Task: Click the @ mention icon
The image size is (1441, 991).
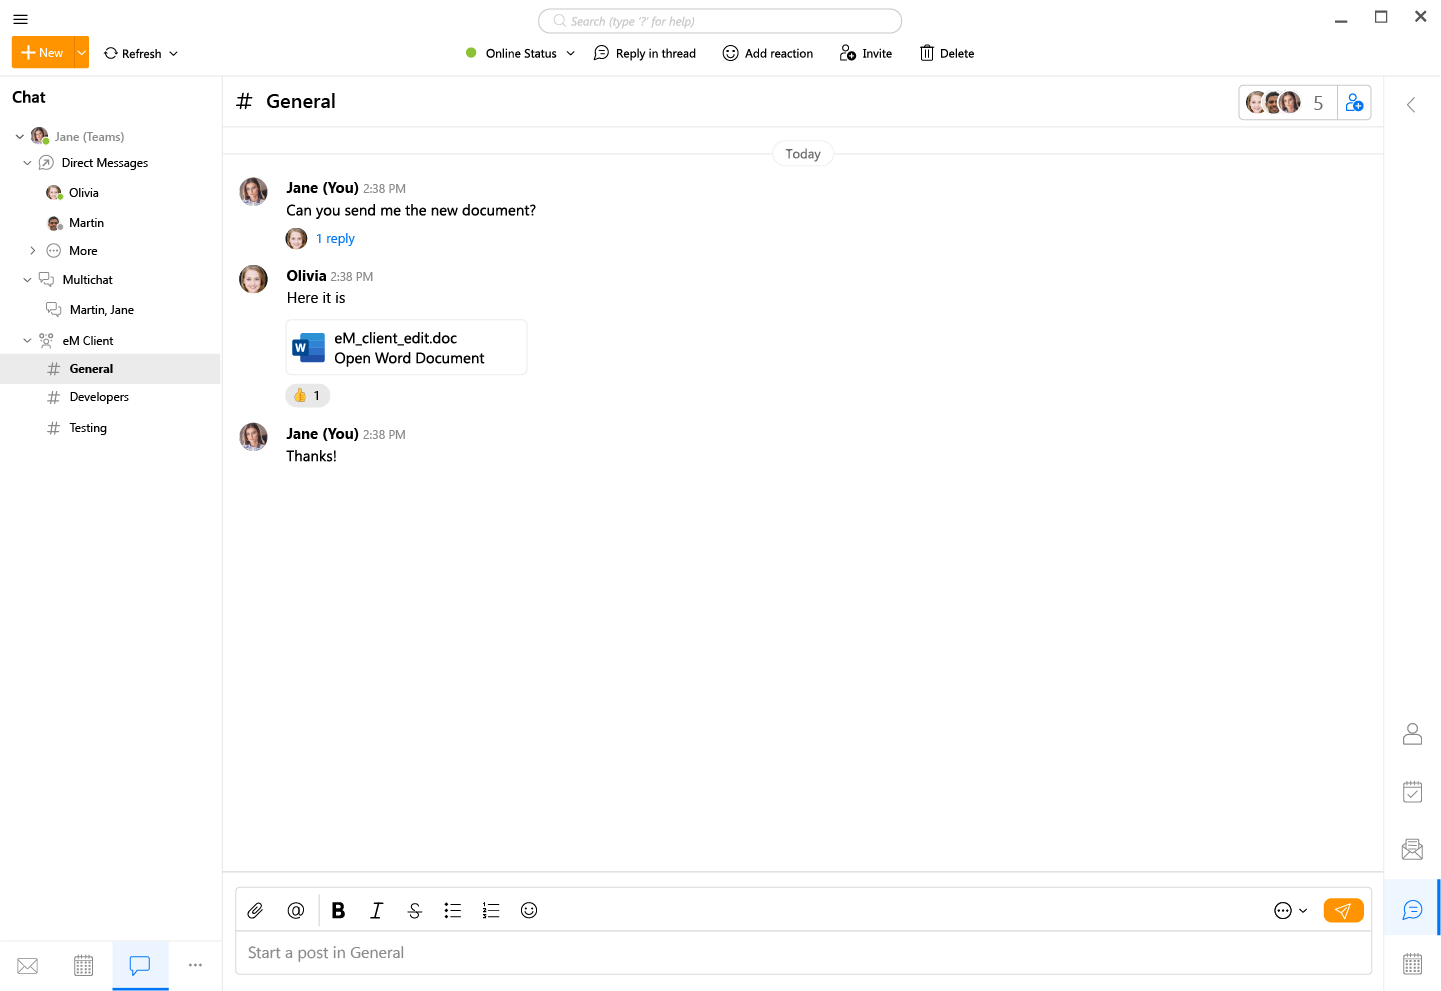Action: click(x=296, y=910)
